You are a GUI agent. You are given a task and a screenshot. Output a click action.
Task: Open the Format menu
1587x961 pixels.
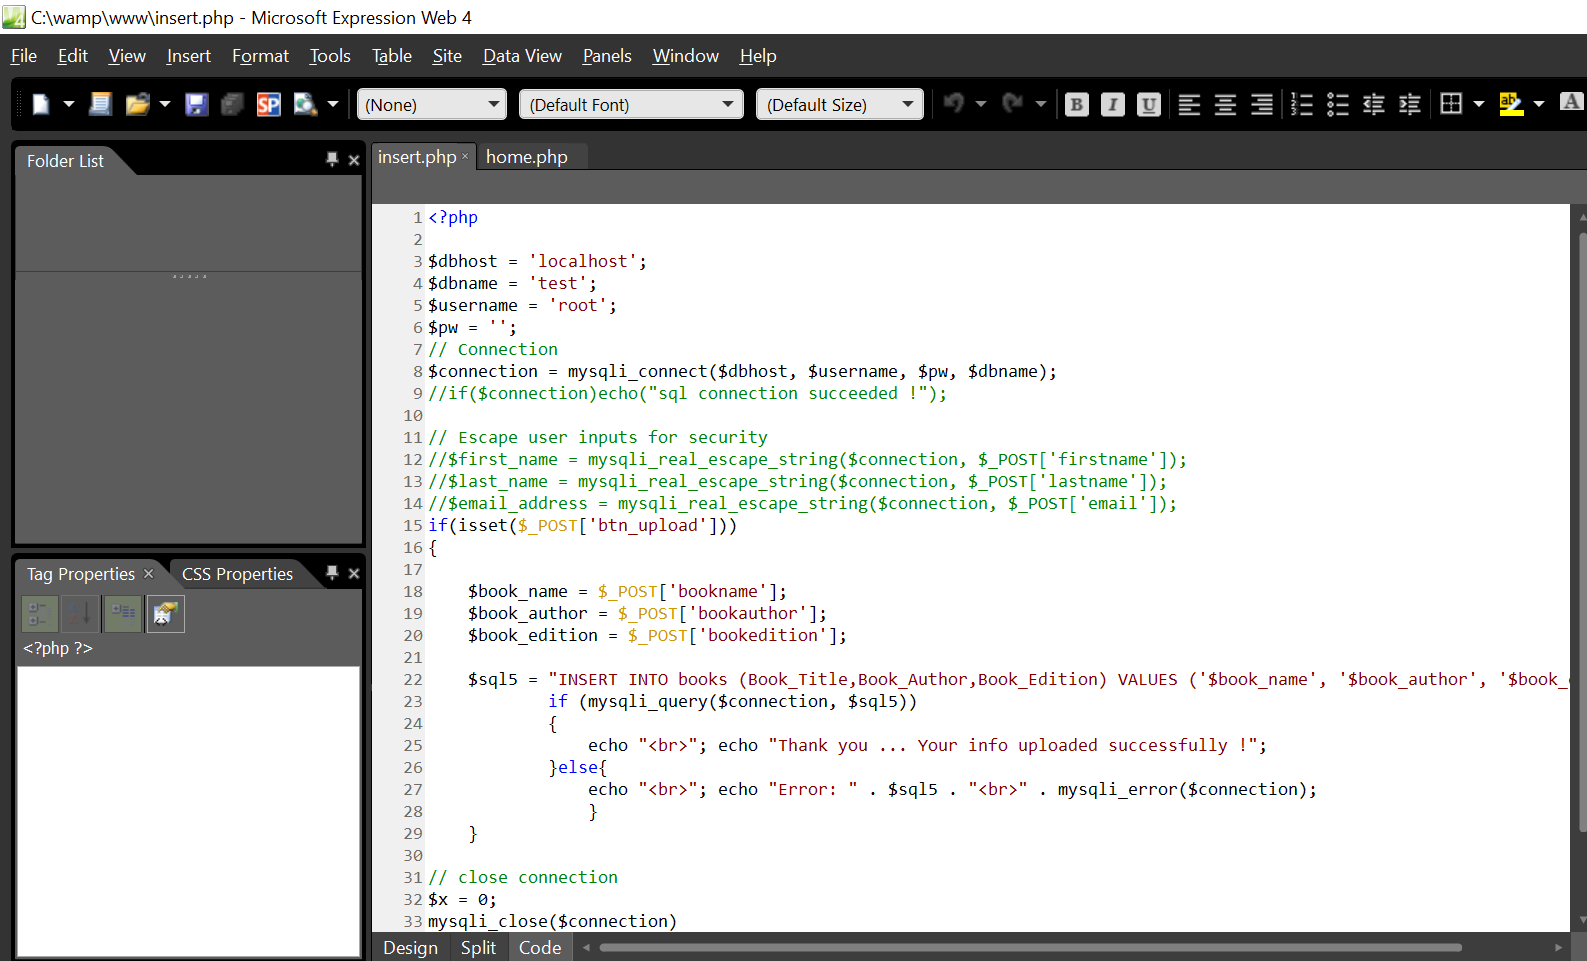(x=260, y=56)
